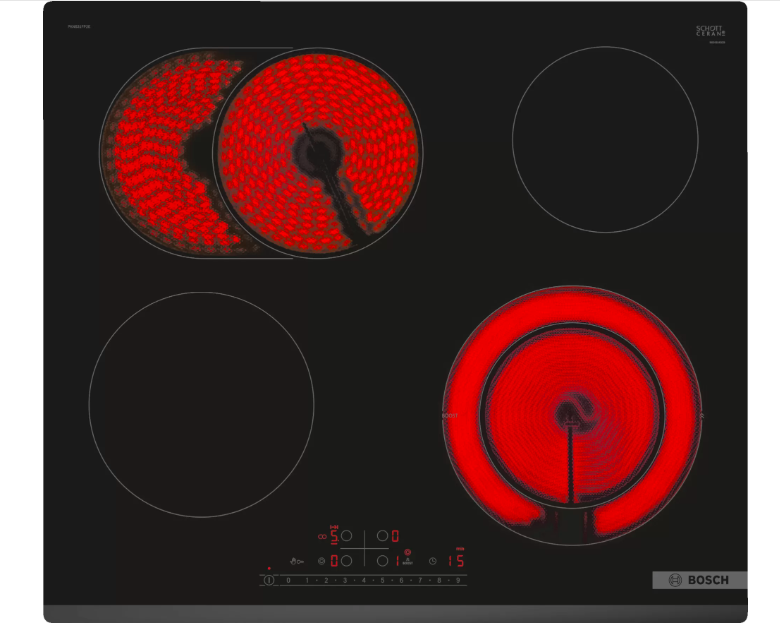
Task: Select the rear-right zone selector circle
Action: pyautogui.click(x=381, y=536)
